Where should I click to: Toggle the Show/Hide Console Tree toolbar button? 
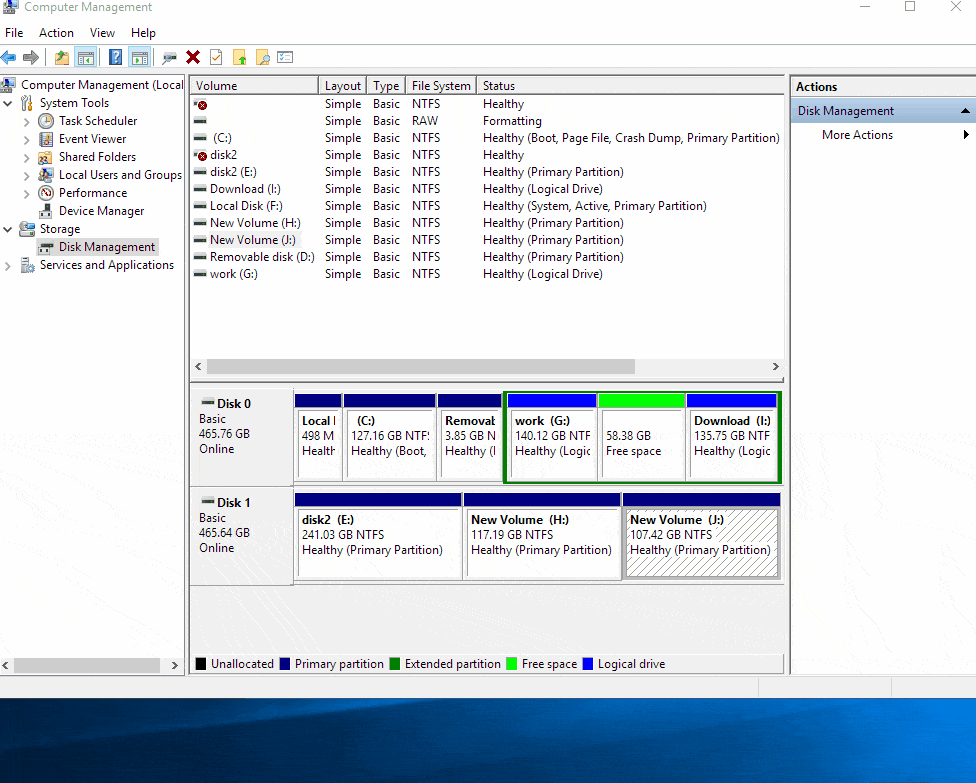(86, 57)
